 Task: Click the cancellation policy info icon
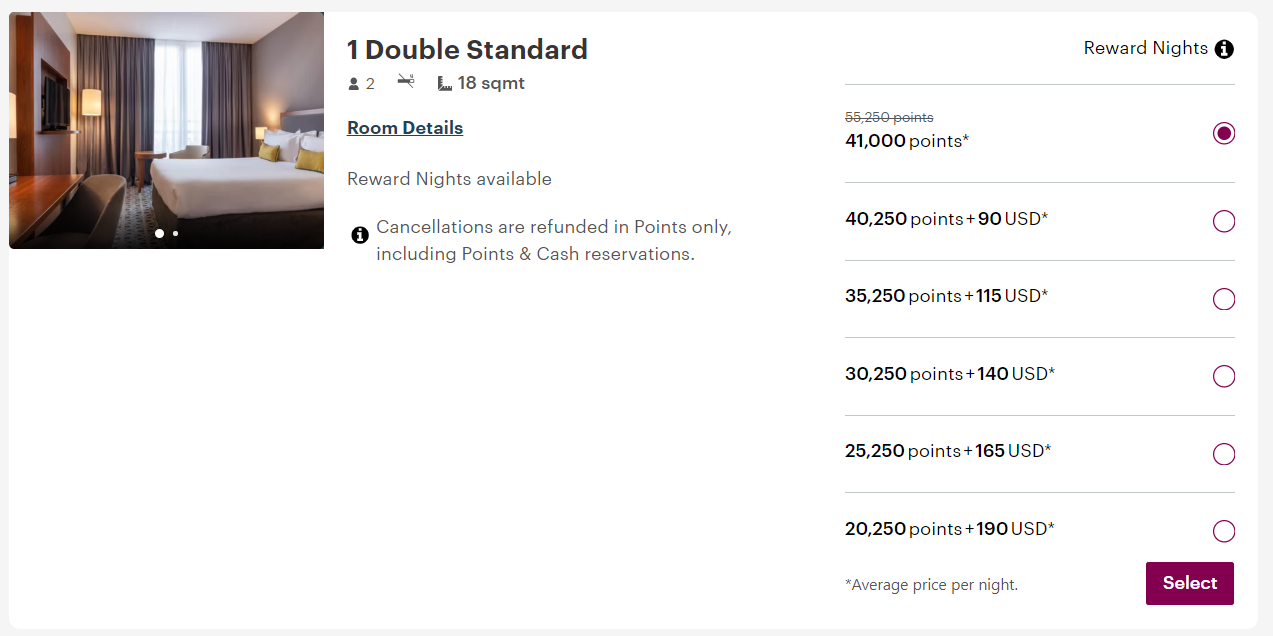pos(360,235)
